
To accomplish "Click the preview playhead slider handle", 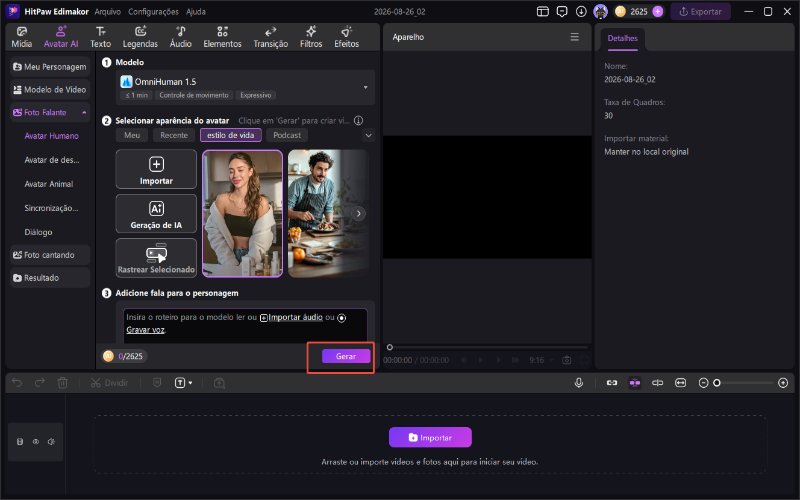I will (x=390, y=347).
